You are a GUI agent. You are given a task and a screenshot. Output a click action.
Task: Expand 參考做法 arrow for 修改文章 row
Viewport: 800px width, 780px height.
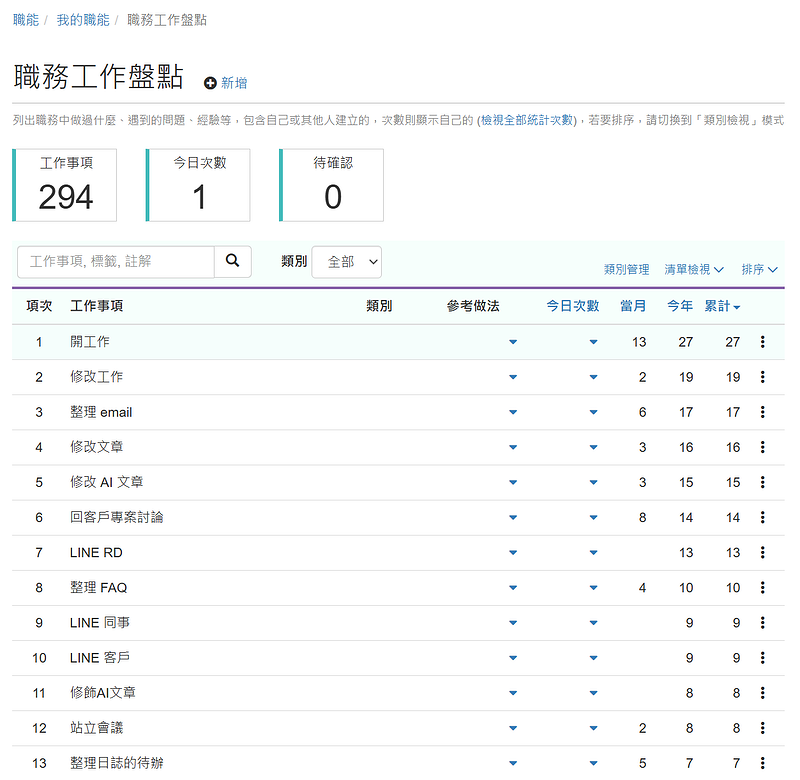pos(513,447)
